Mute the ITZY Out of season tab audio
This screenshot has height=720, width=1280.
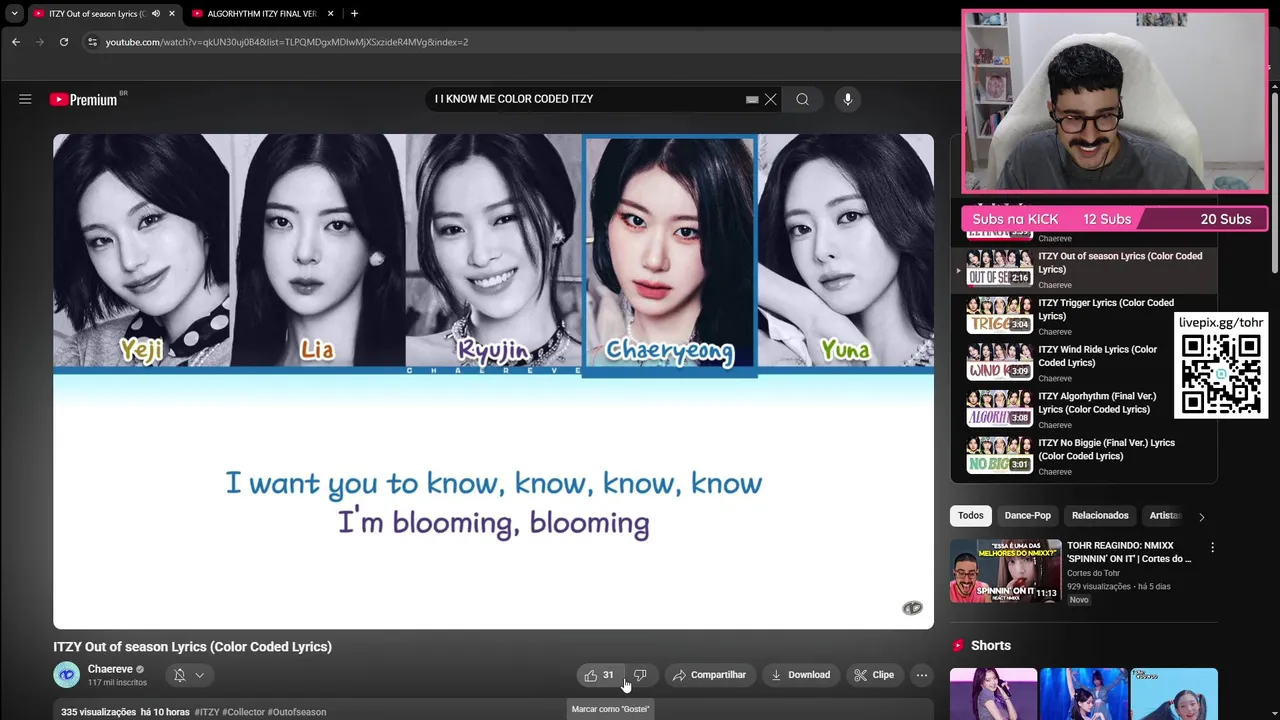click(156, 13)
